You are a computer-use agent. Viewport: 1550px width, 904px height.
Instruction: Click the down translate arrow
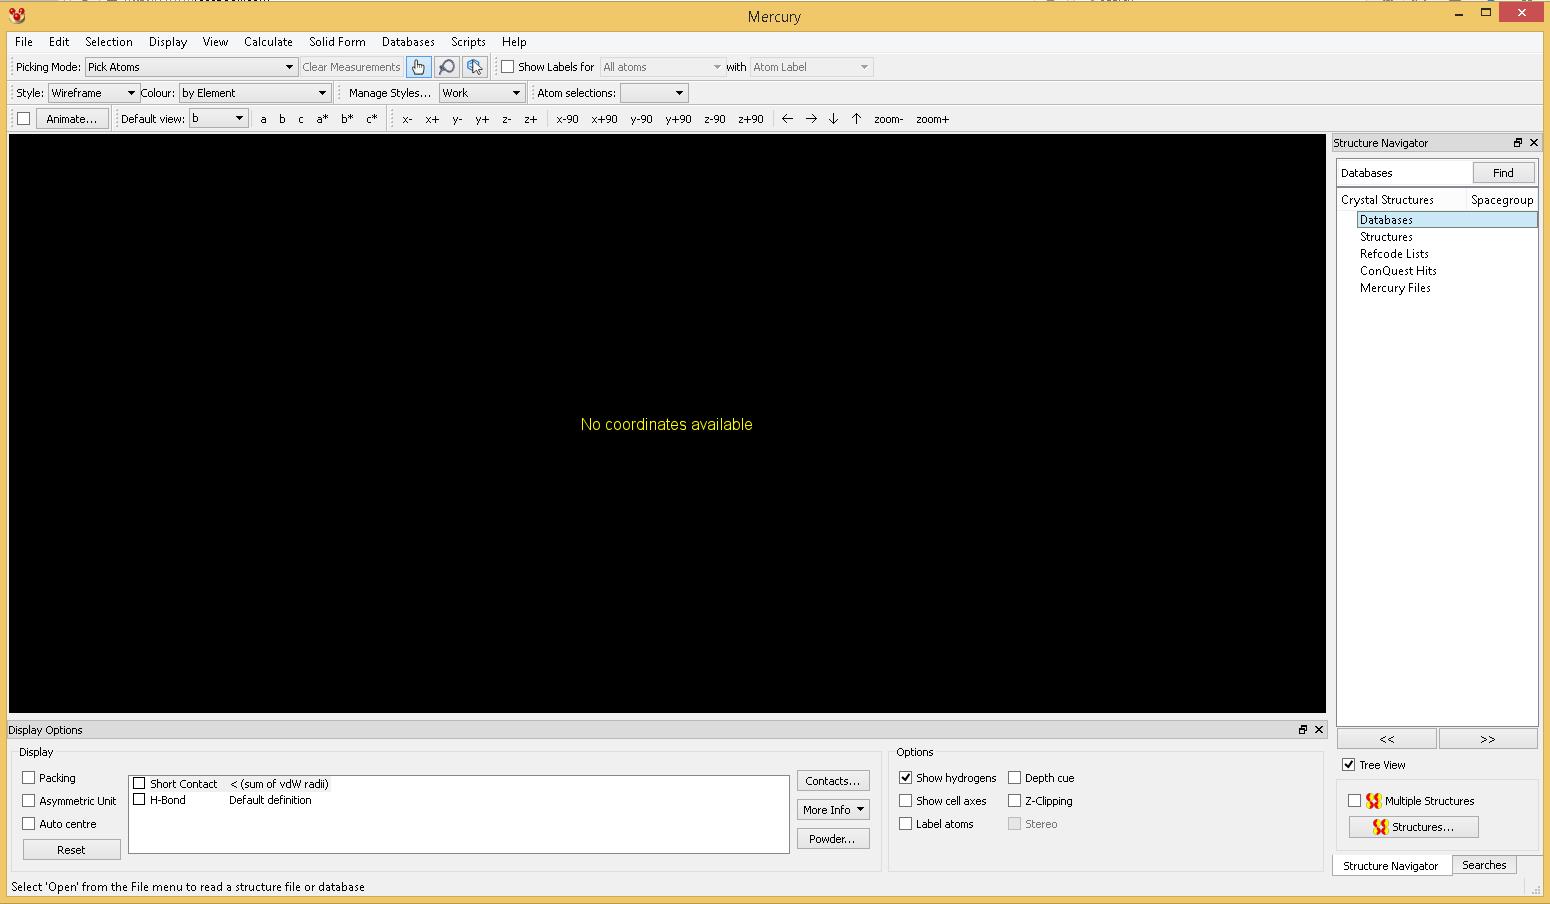click(833, 119)
